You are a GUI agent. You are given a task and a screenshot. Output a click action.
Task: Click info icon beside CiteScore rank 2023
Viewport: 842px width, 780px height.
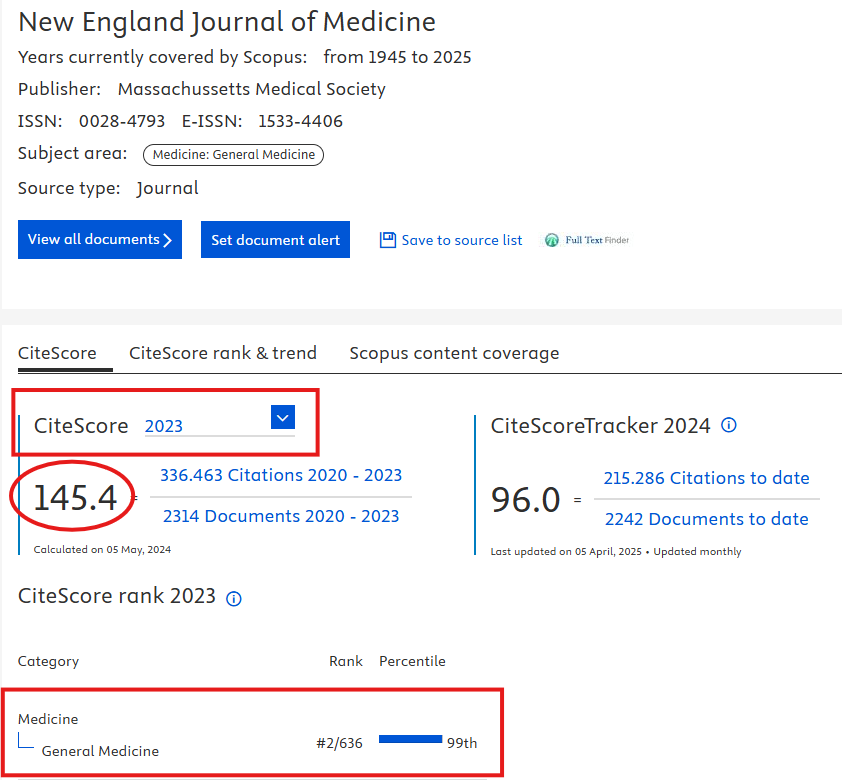click(234, 598)
